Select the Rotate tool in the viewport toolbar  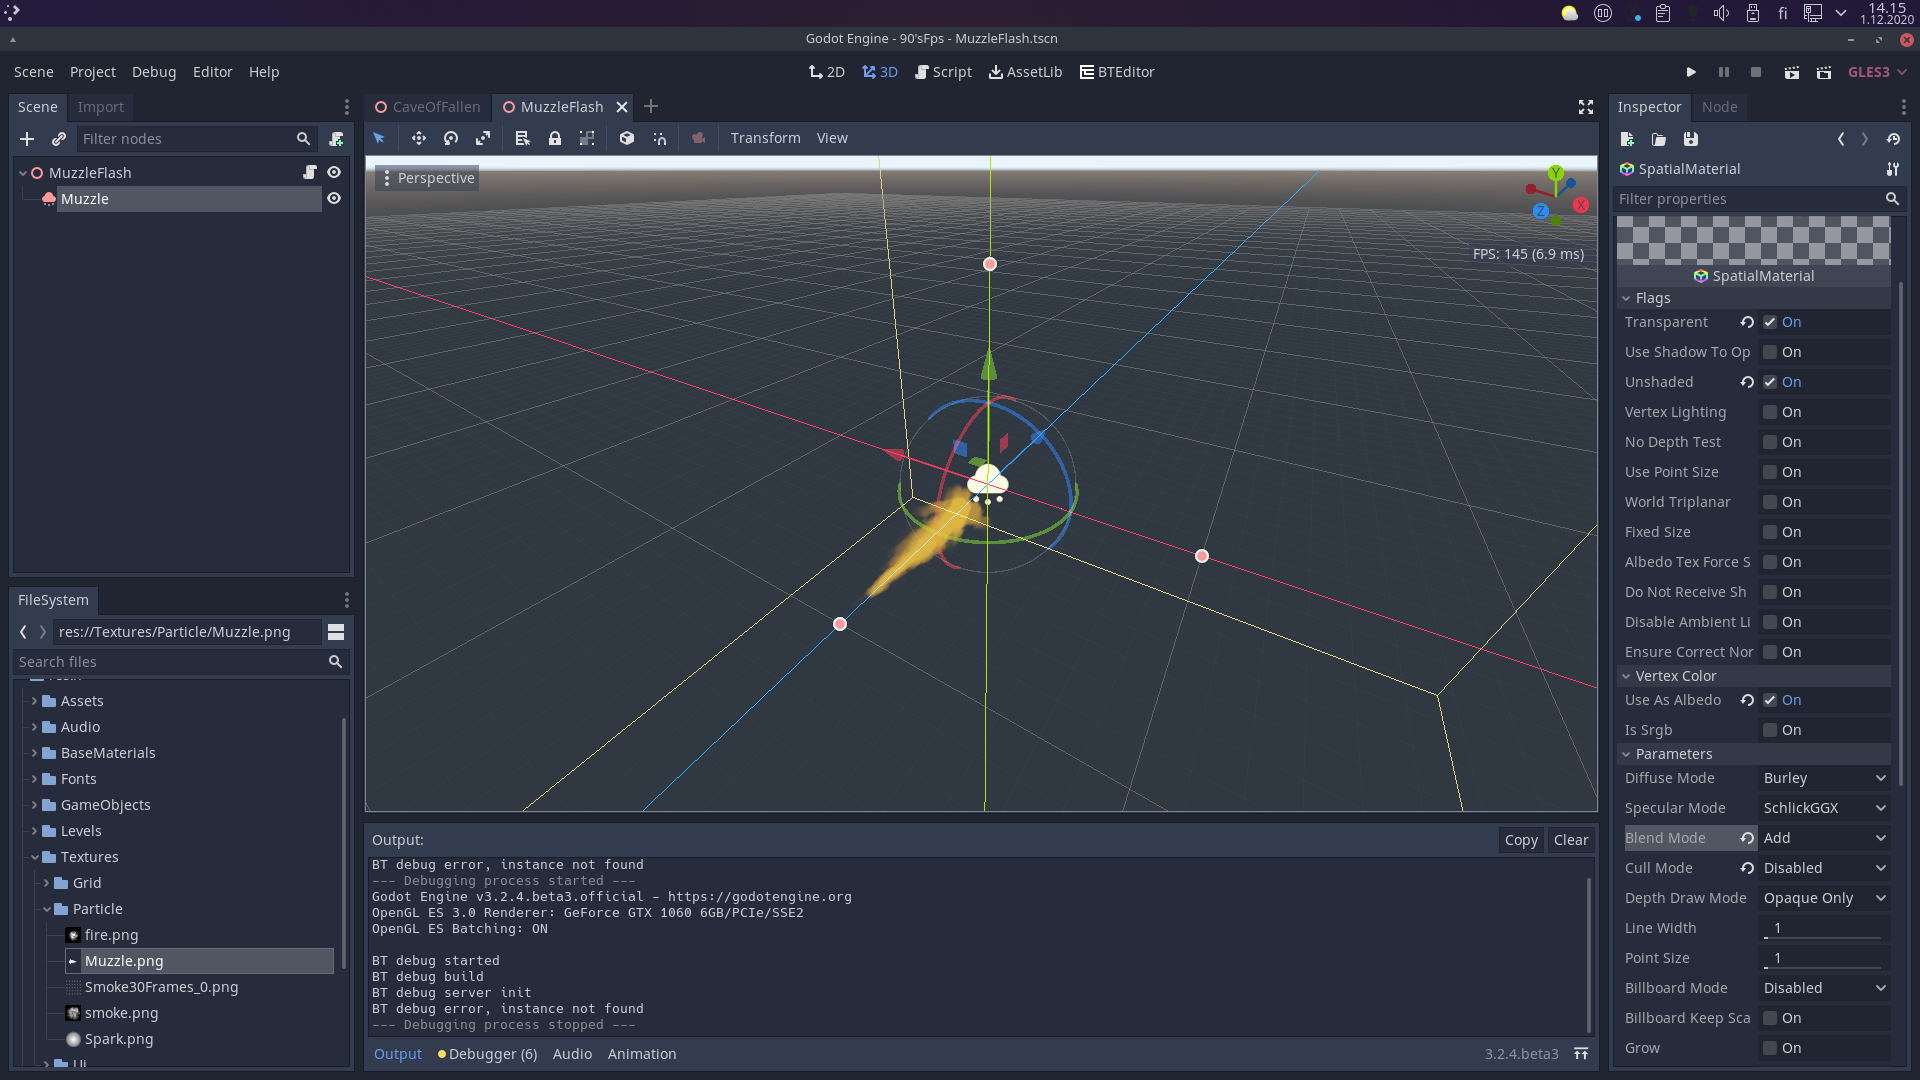coord(451,138)
